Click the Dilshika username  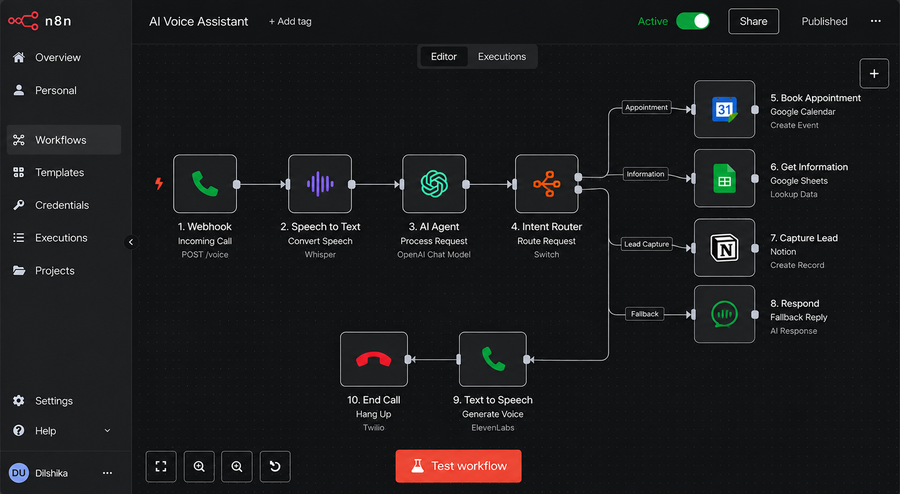51,473
